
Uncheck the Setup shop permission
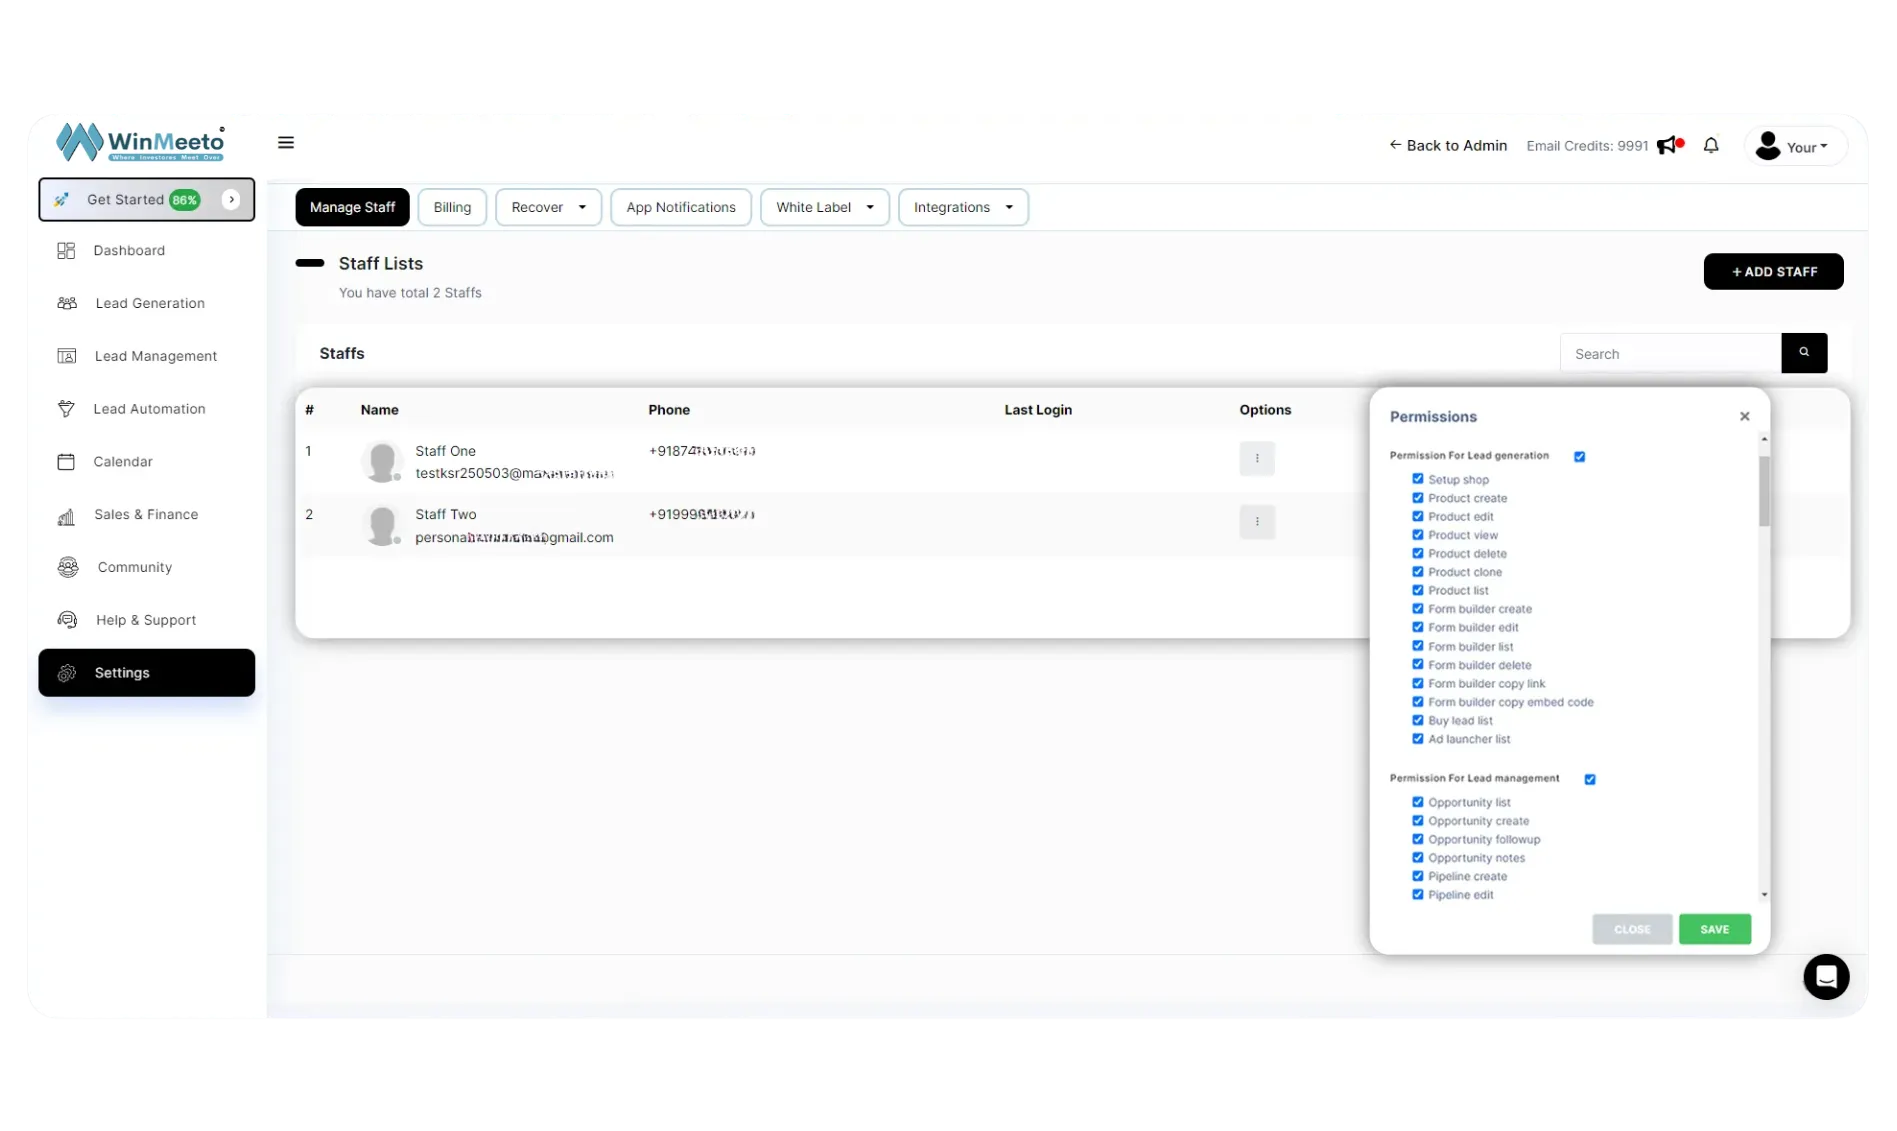[x=1417, y=479]
